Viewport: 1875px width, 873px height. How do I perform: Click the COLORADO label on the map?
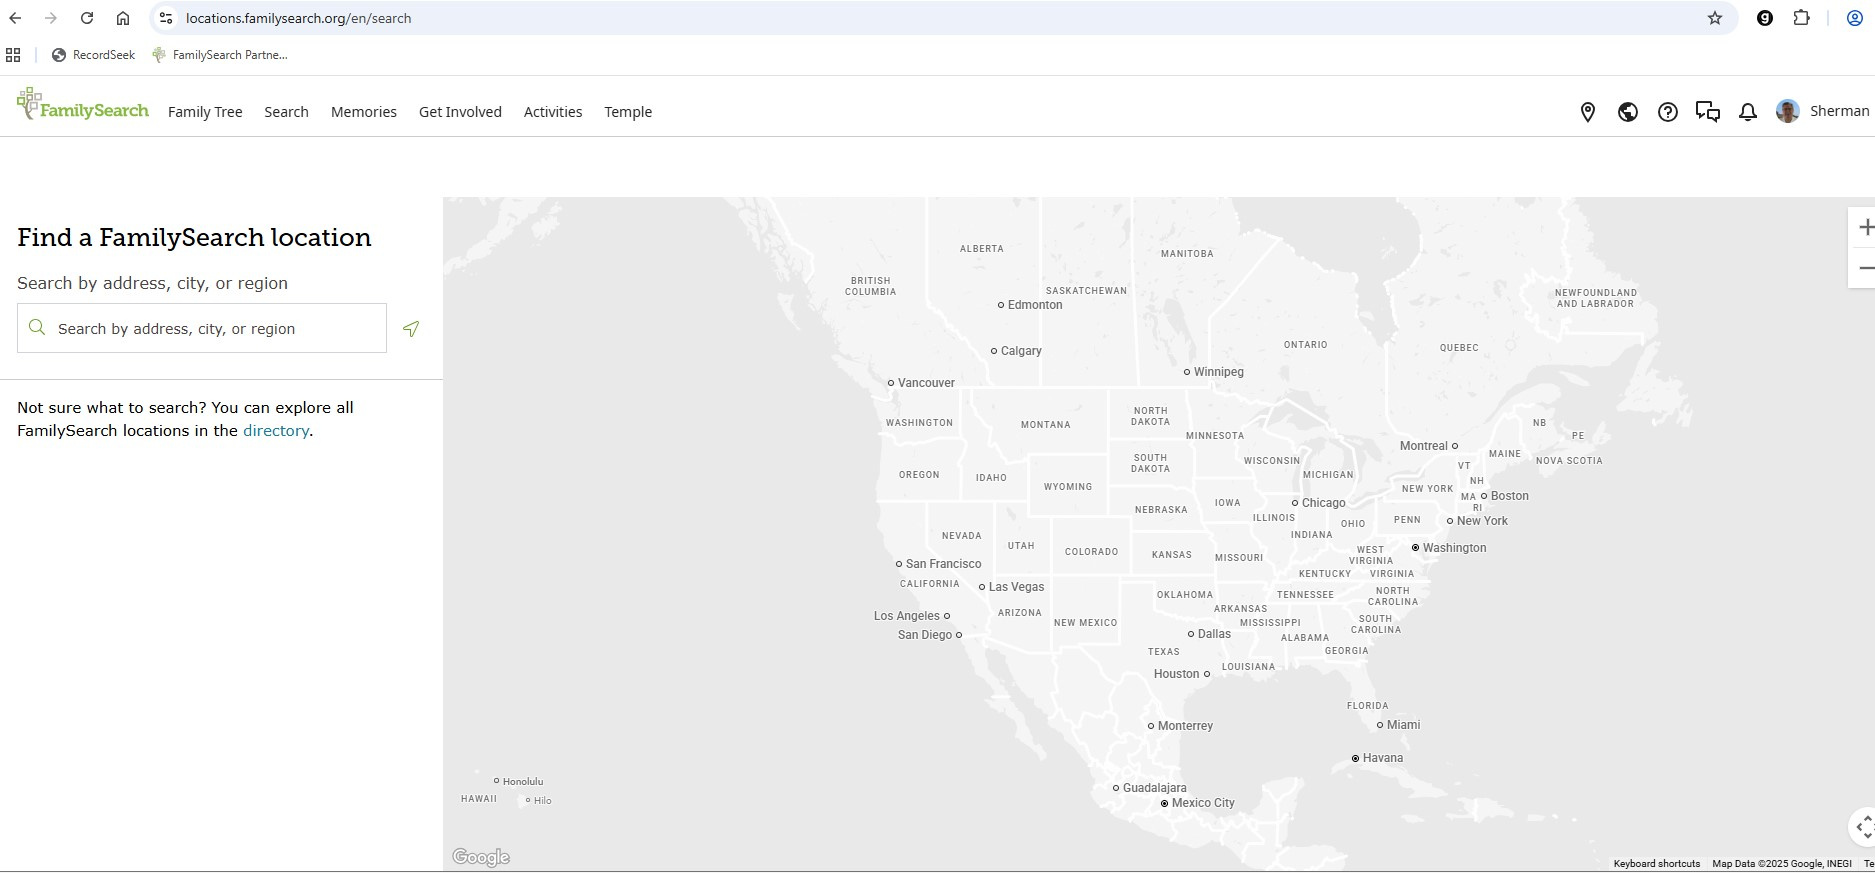(1091, 552)
